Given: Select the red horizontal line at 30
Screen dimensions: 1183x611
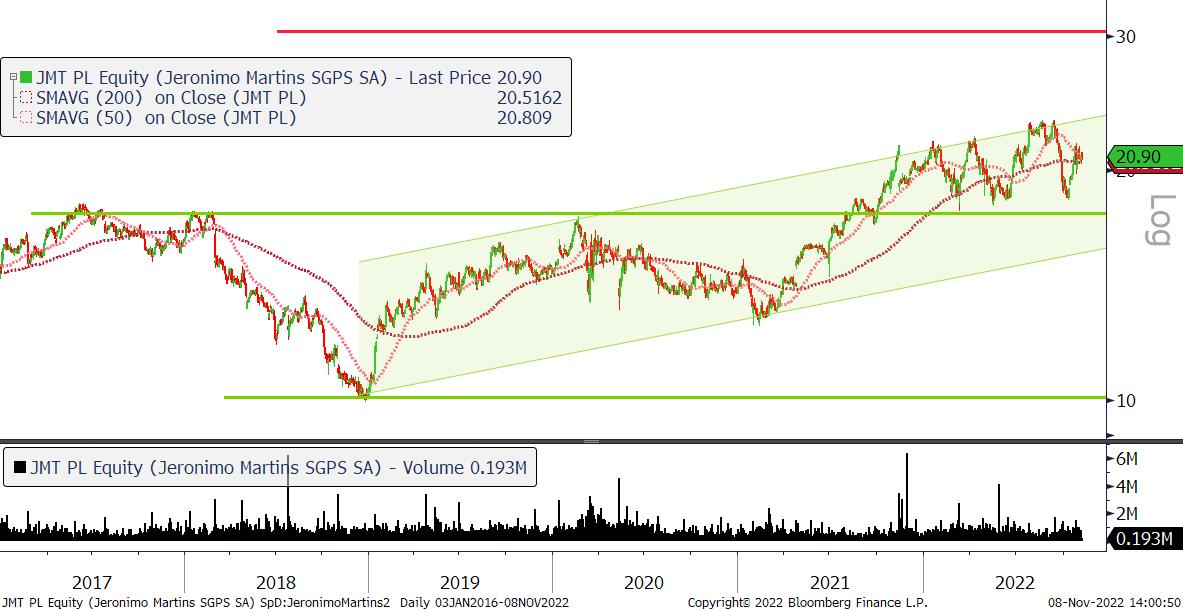Looking at the screenshot, I should point(691,32).
